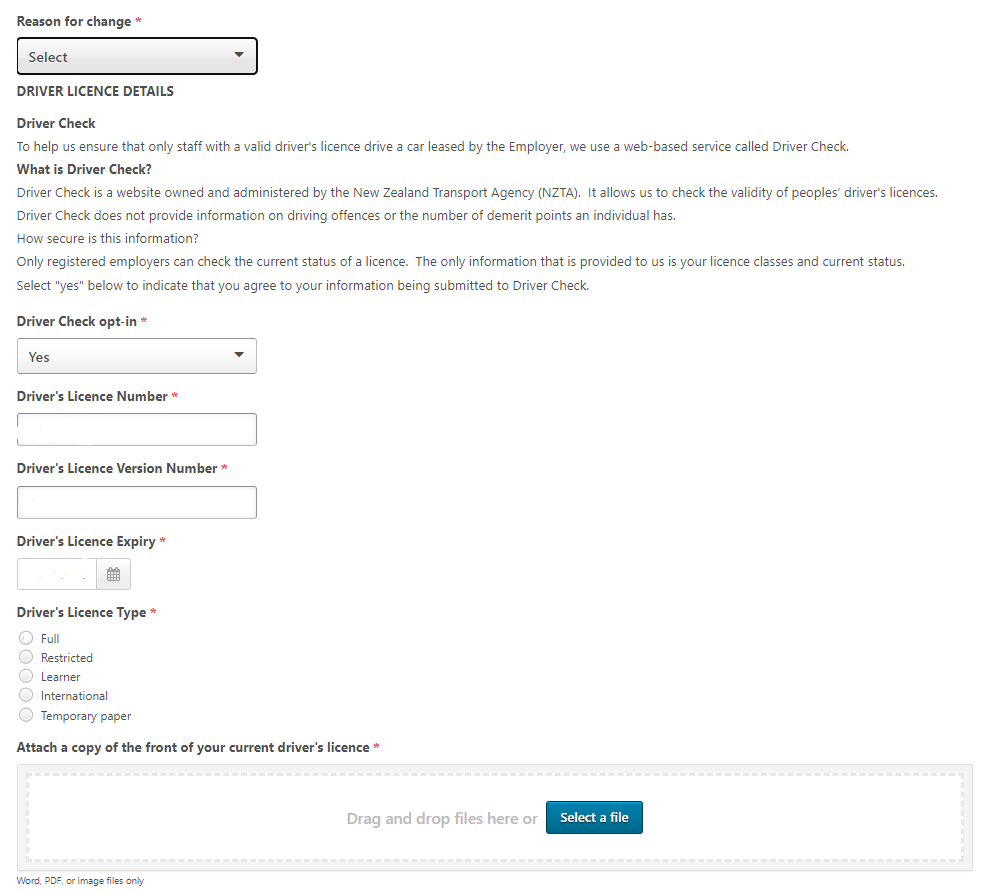
Task: Choose the Restricted licence type
Action: [26, 657]
